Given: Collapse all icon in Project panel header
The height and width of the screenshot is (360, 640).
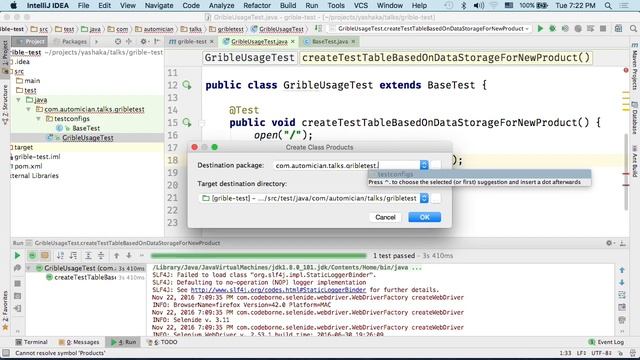Looking at the screenshot, I should (129, 41).
